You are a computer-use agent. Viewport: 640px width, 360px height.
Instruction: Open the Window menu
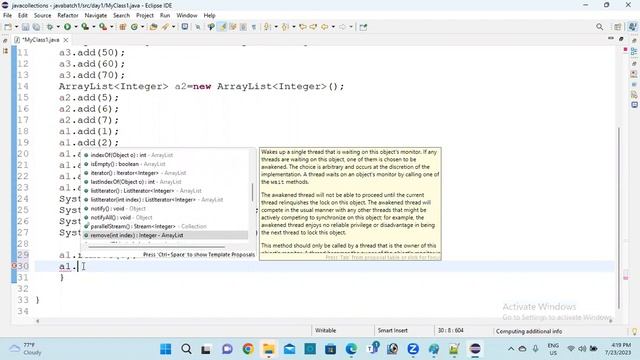click(187, 16)
